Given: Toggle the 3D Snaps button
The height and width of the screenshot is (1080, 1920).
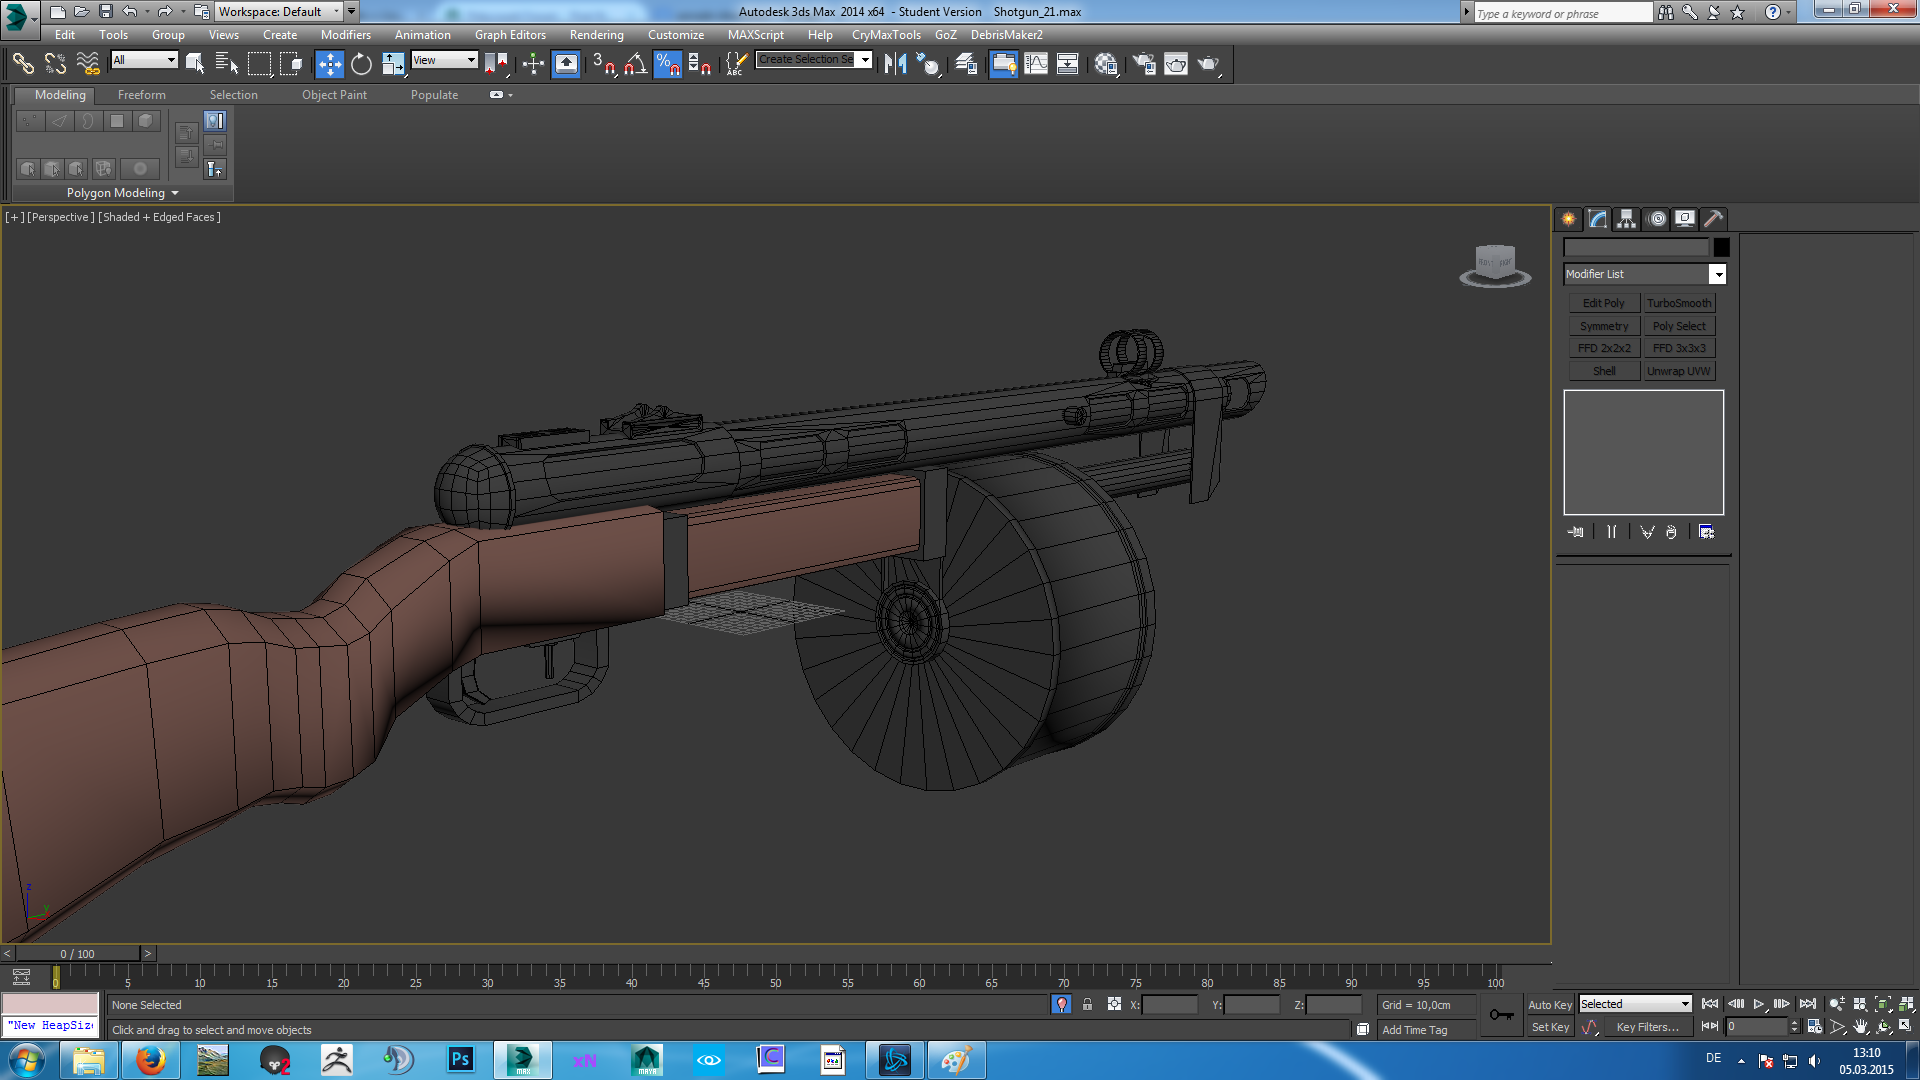Looking at the screenshot, I should click(603, 64).
